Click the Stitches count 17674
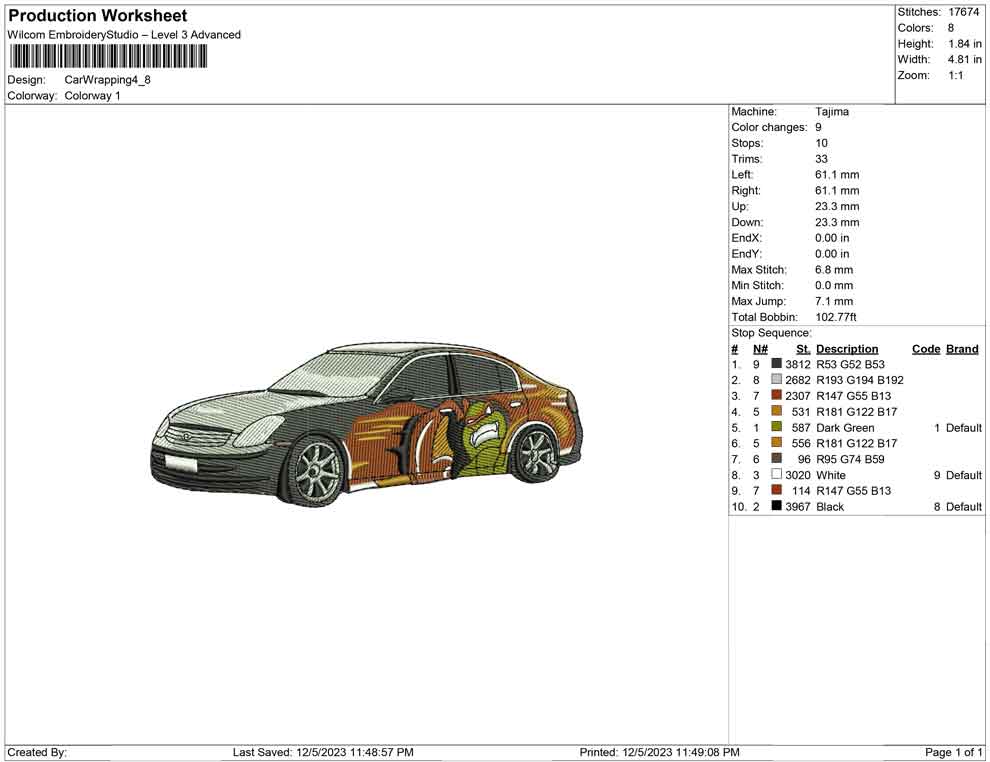This screenshot has height=762, width=990. (963, 12)
